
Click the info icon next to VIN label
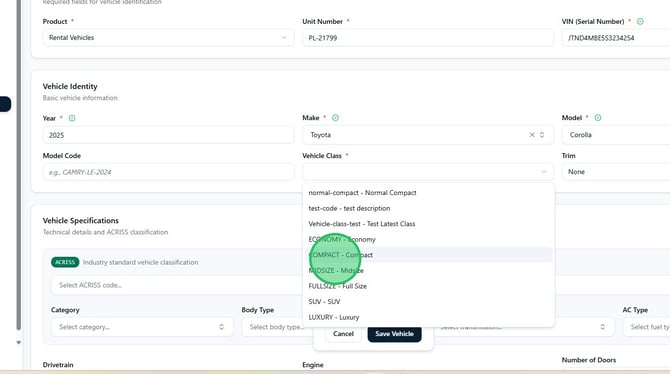click(x=640, y=21)
